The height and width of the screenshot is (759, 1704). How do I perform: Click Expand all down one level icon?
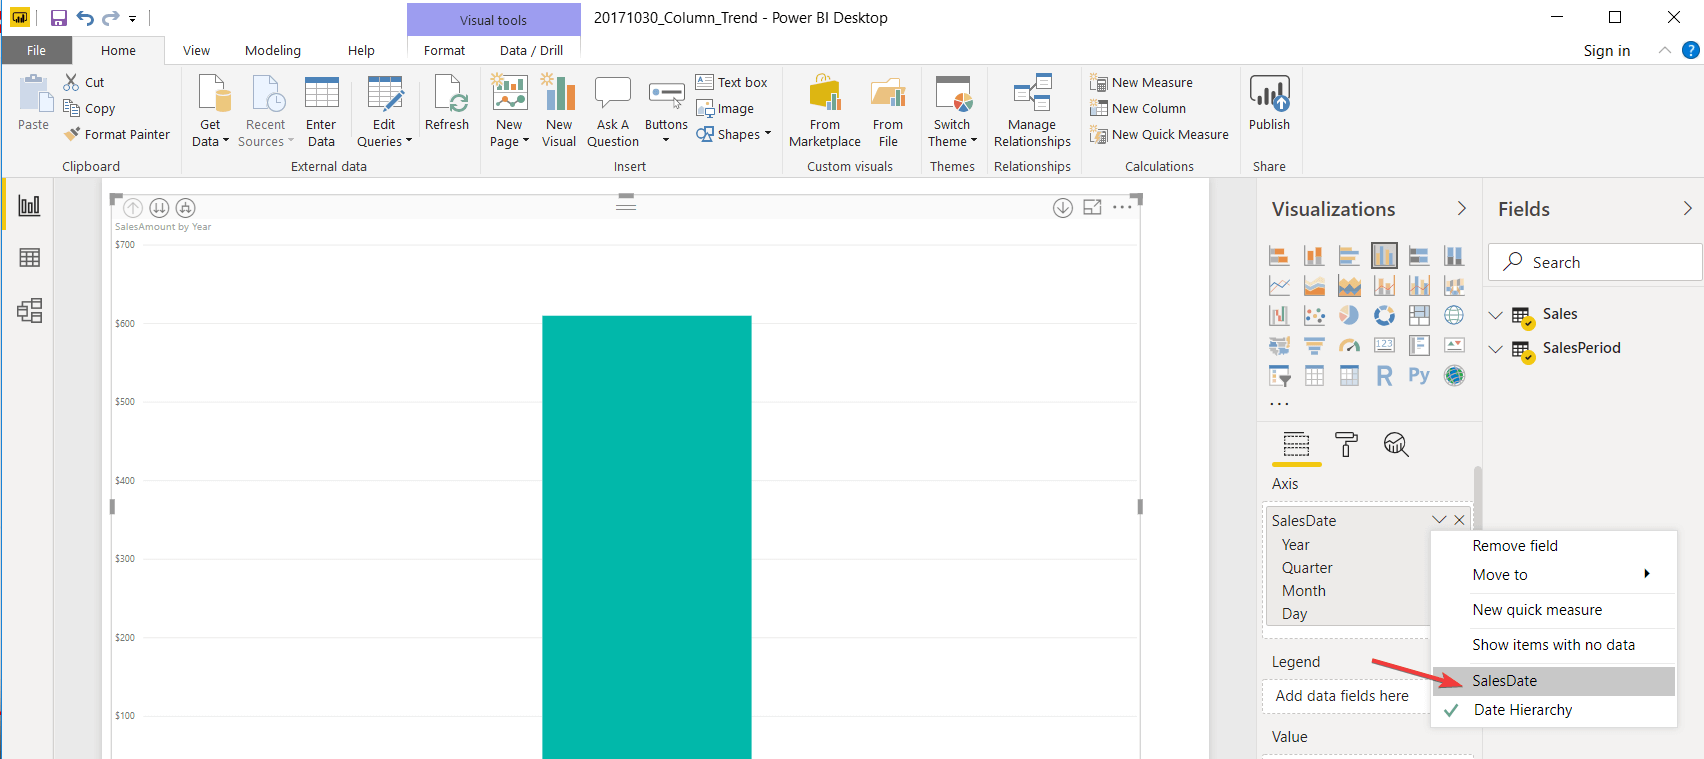coord(185,208)
